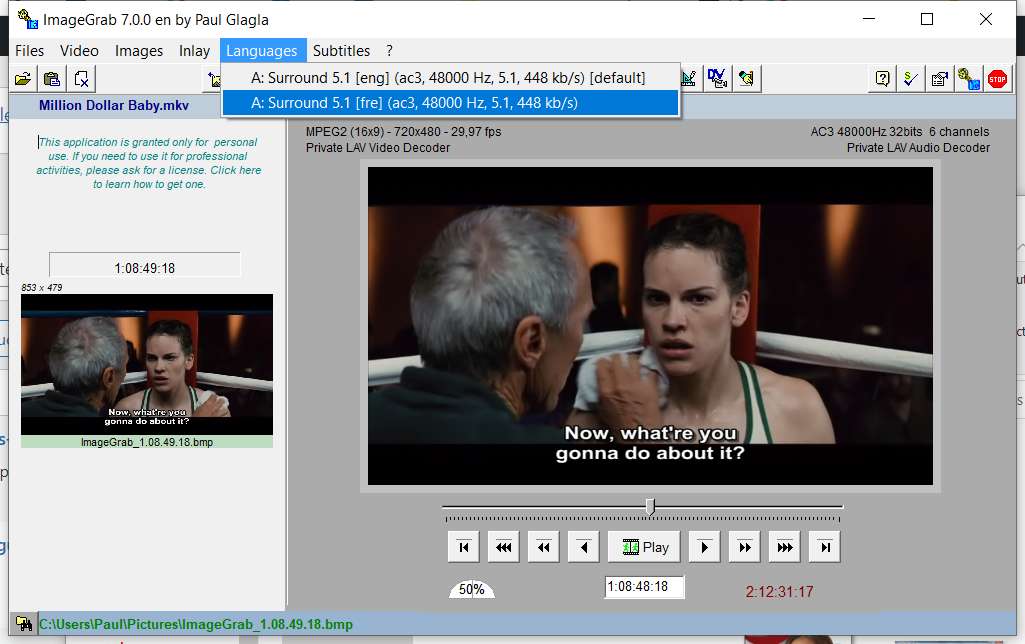Click the DV camera toolbar icon
Viewport: 1025px width, 644px height.
click(x=717, y=79)
